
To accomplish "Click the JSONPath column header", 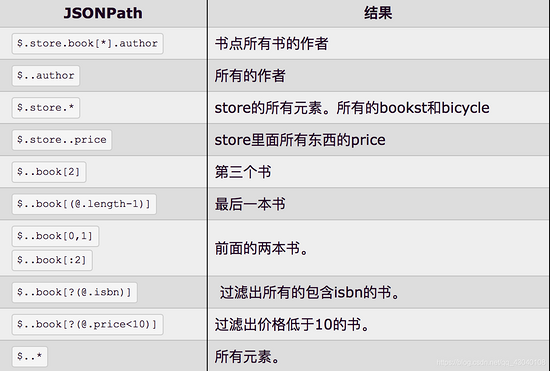I will pos(103,13).
